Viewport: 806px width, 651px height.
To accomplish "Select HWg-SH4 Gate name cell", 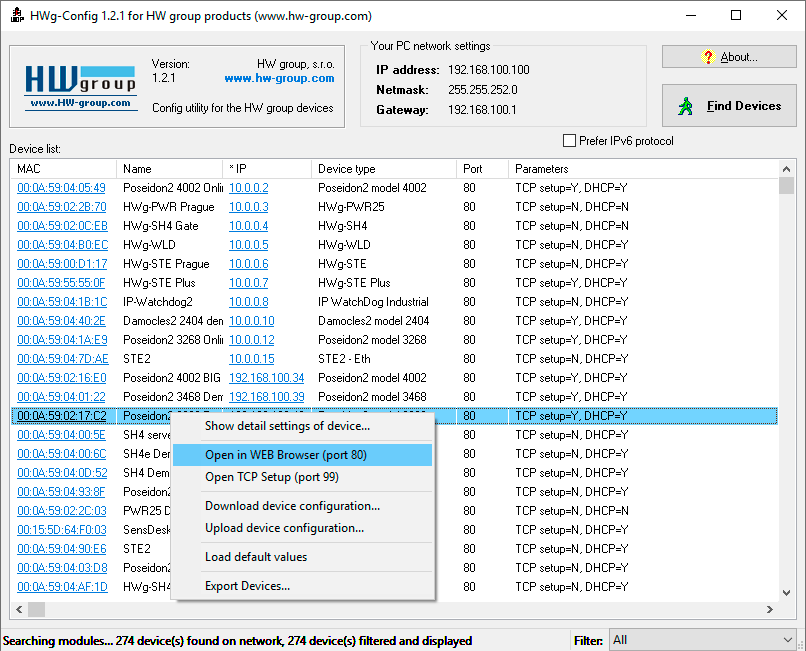I will [160, 226].
